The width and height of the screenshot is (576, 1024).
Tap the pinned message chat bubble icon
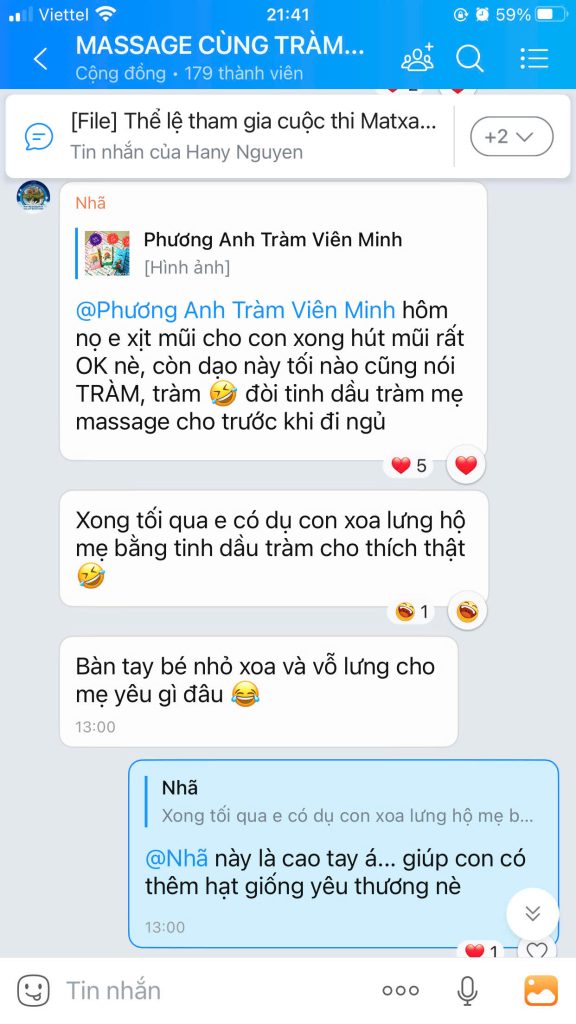(39, 136)
